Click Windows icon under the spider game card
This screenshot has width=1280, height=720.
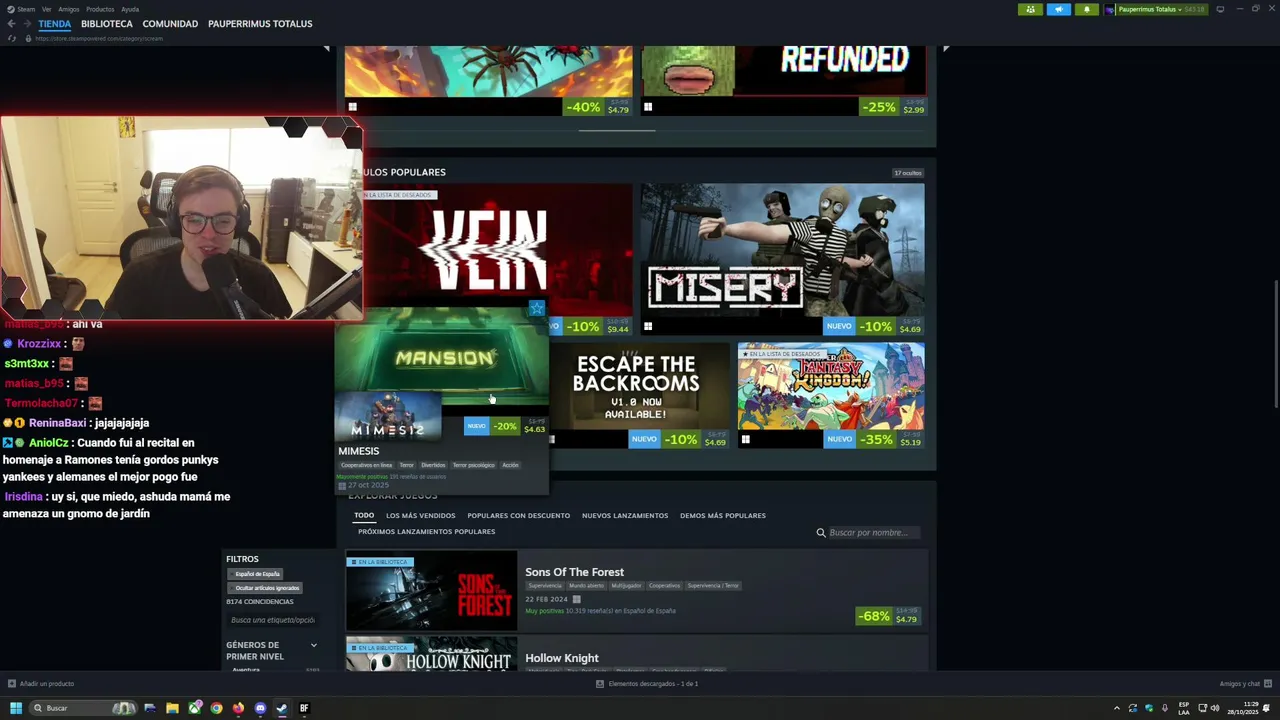352,107
